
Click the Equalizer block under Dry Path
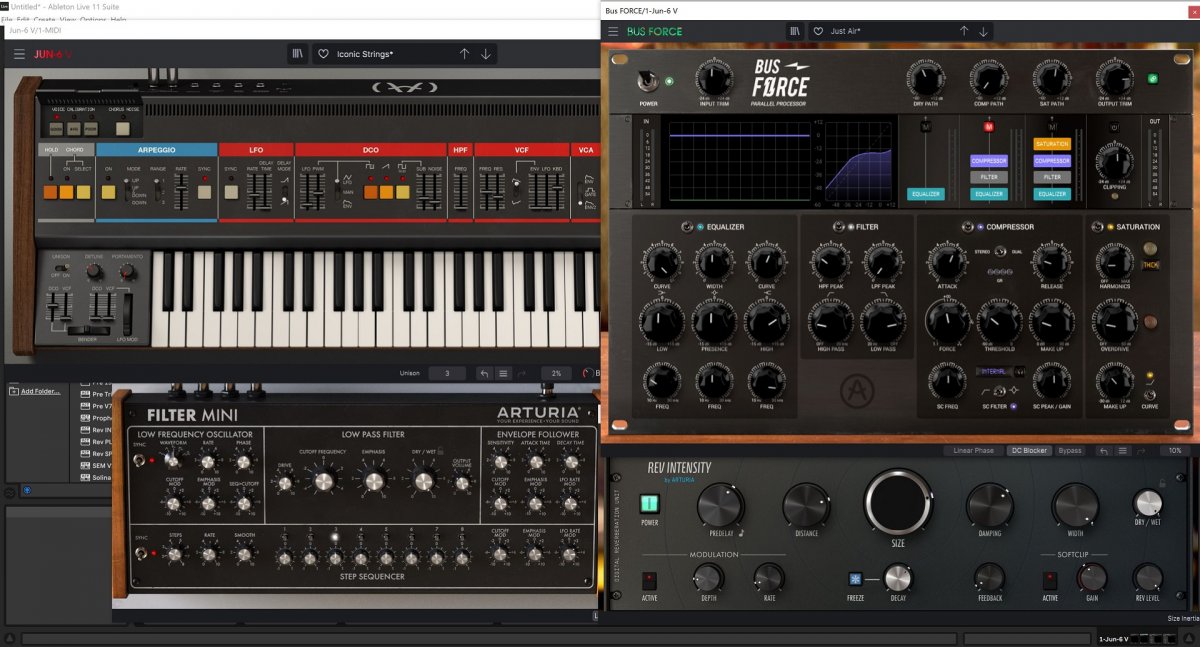(927, 194)
